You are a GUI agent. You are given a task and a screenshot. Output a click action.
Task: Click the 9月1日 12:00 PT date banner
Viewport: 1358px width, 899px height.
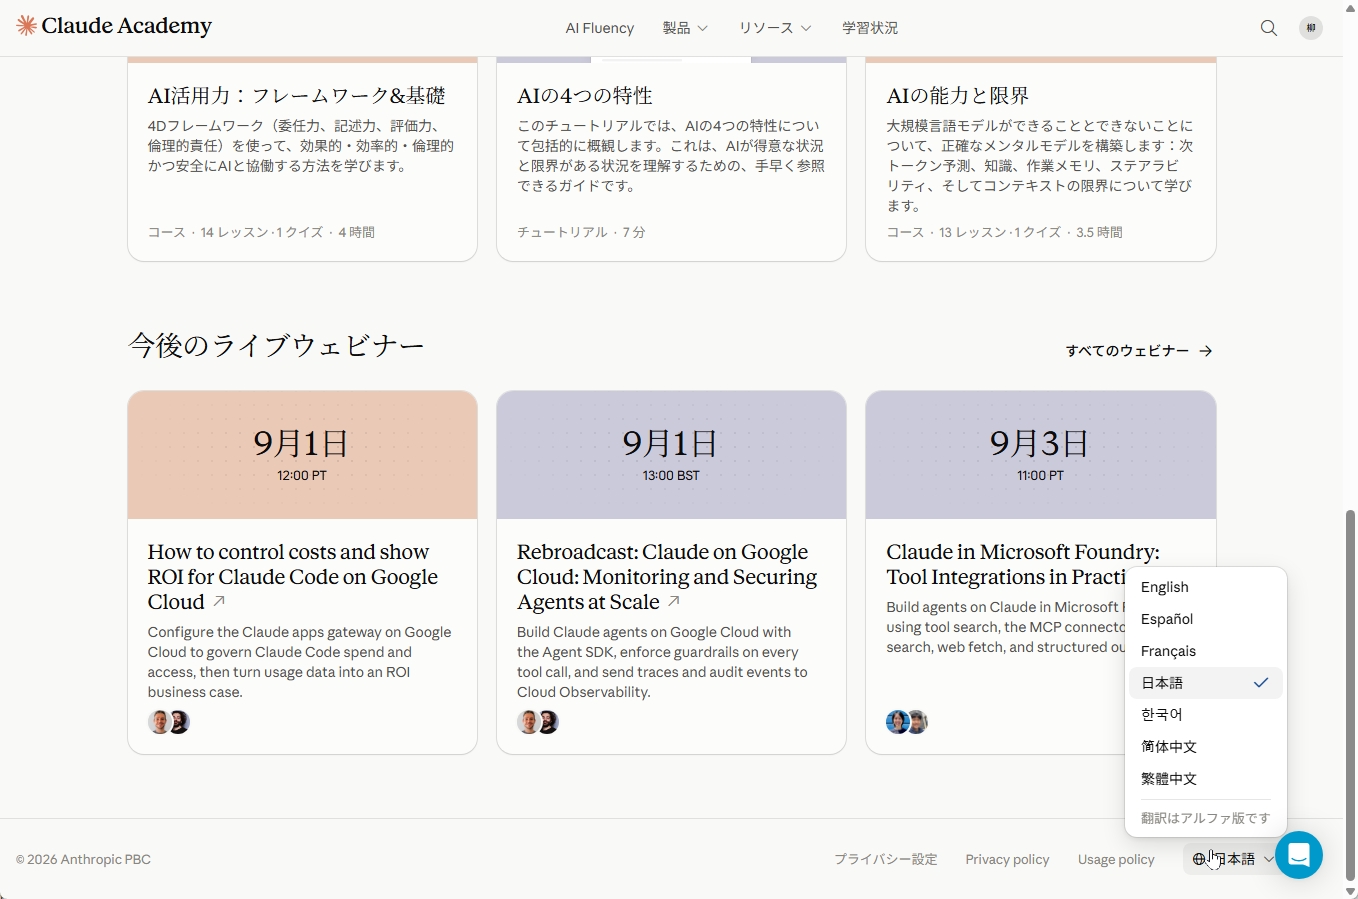(302, 455)
